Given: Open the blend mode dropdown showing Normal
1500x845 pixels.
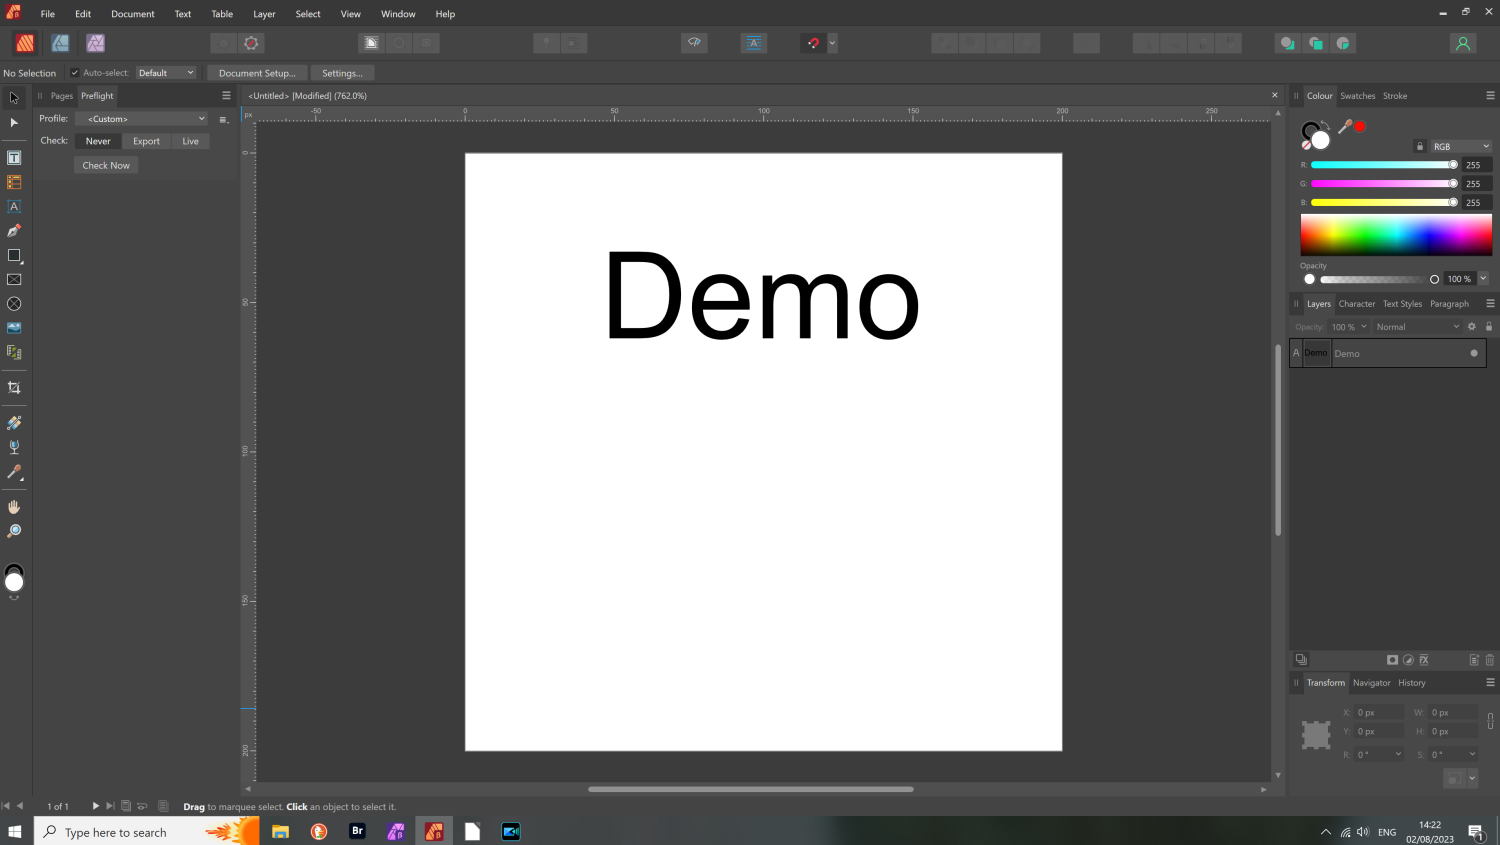Looking at the screenshot, I should (x=1416, y=326).
